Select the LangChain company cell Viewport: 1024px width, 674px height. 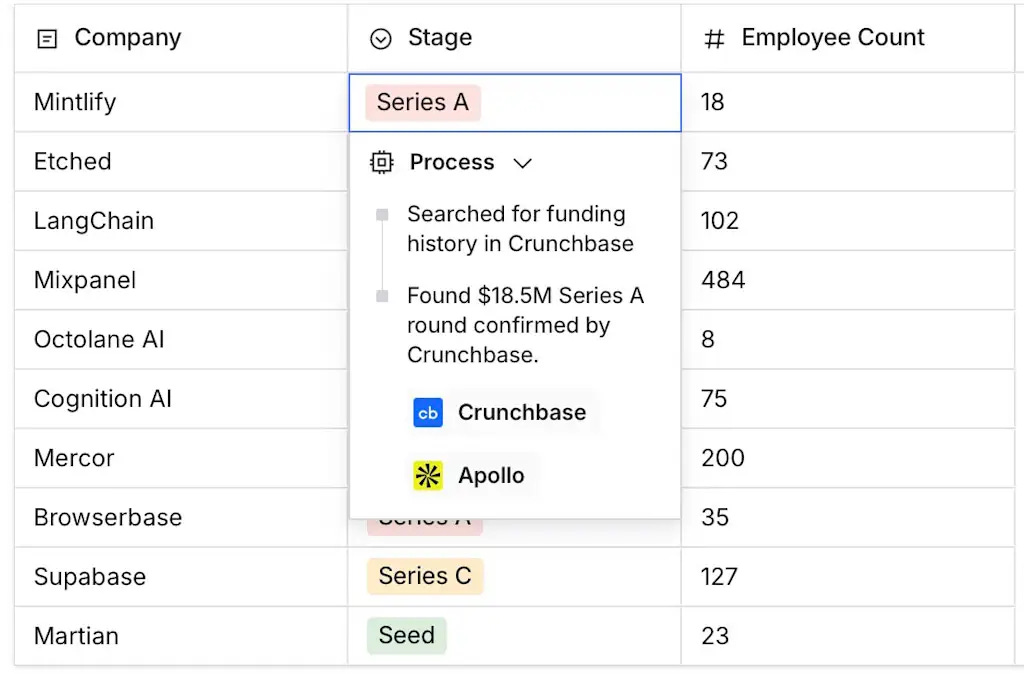point(94,221)
